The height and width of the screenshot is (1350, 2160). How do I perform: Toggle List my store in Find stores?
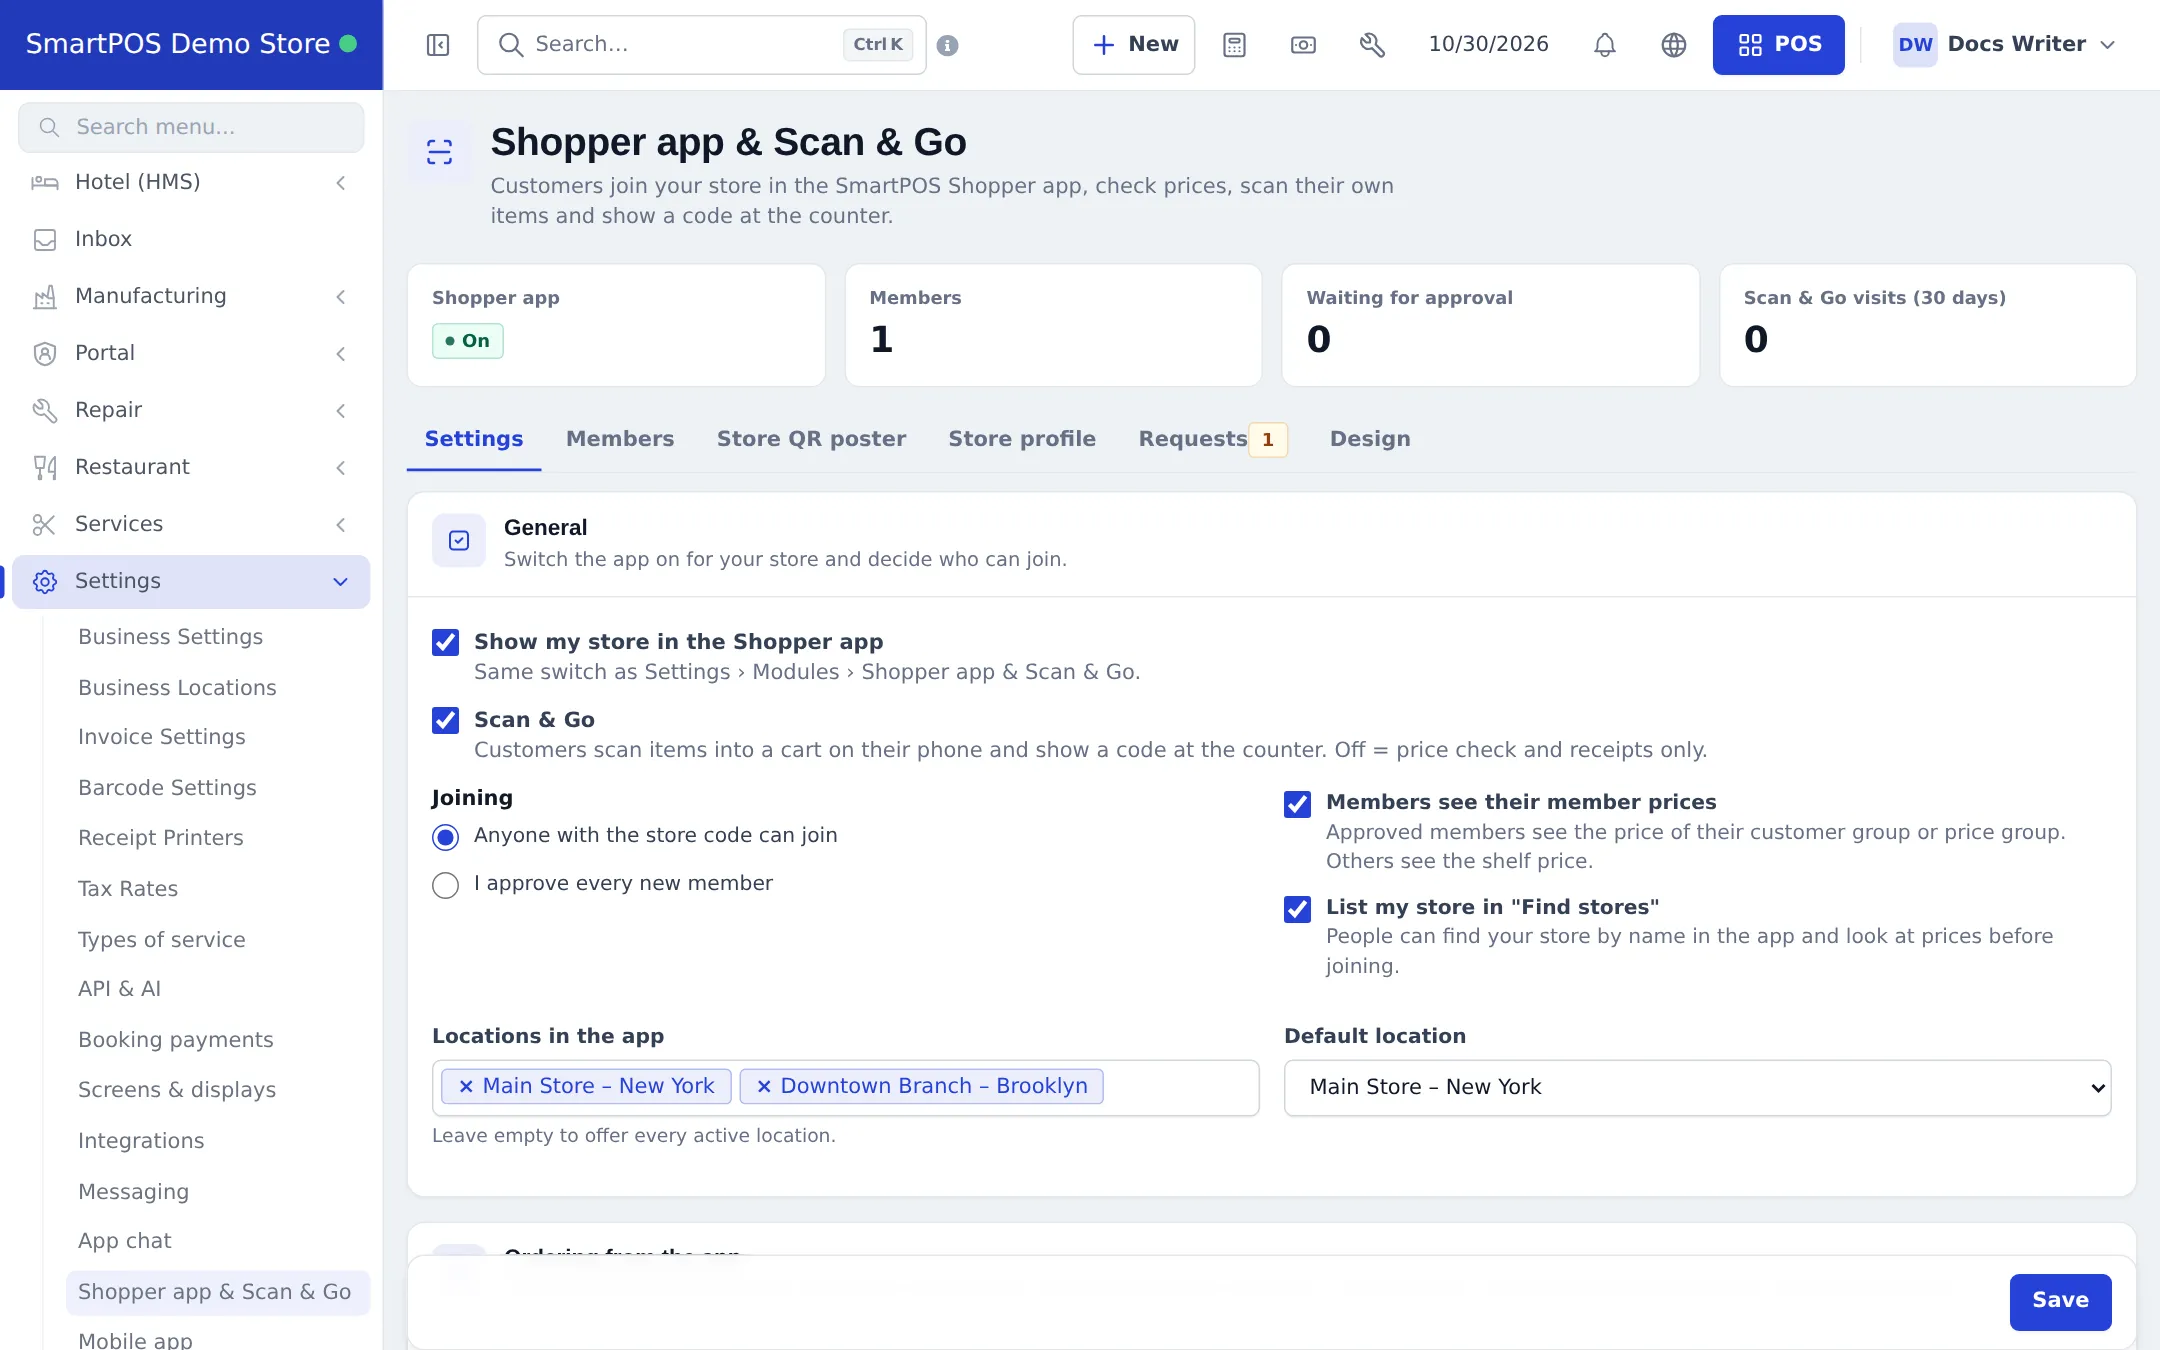1298,909
